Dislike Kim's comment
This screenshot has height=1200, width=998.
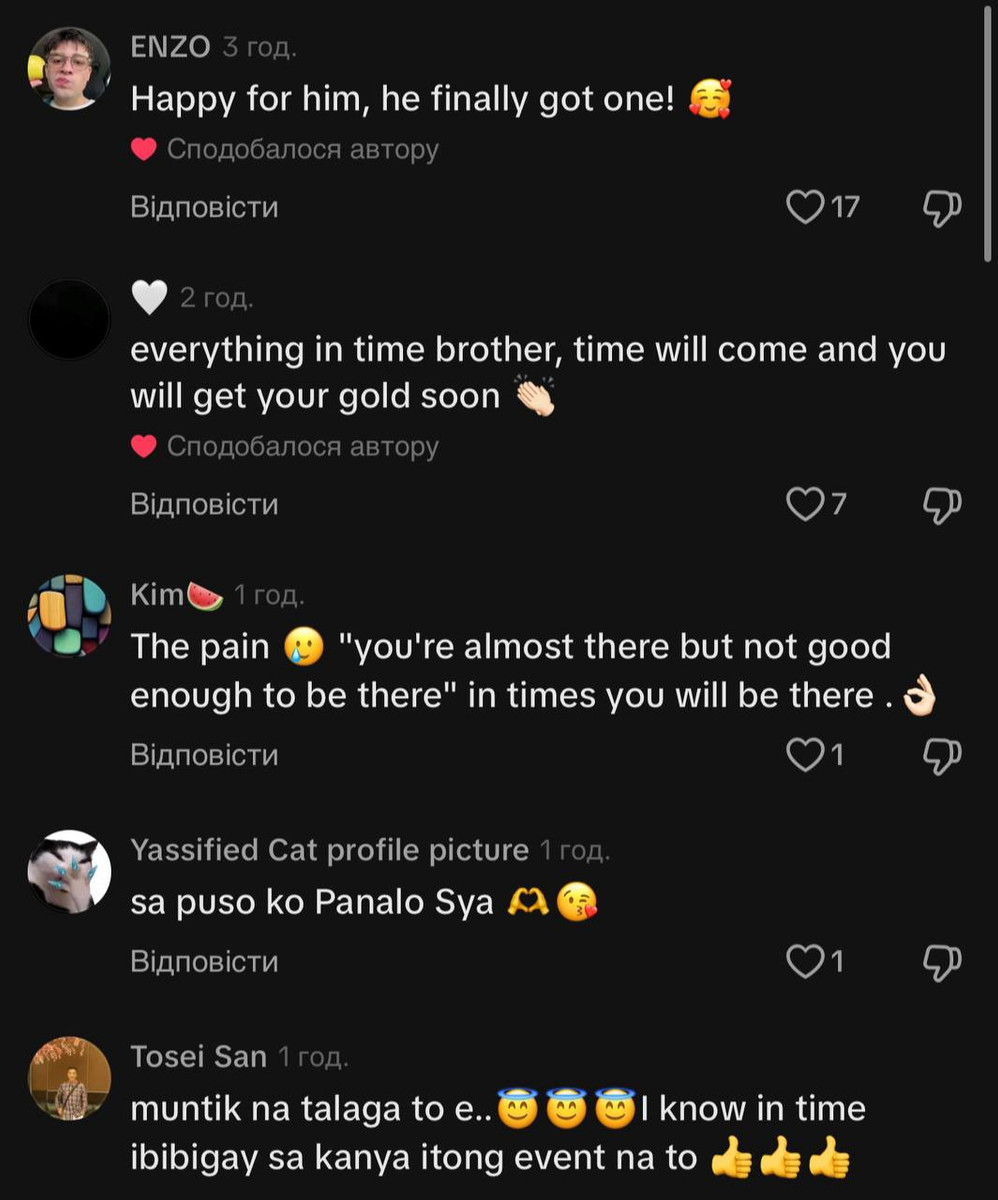point(941,755)
